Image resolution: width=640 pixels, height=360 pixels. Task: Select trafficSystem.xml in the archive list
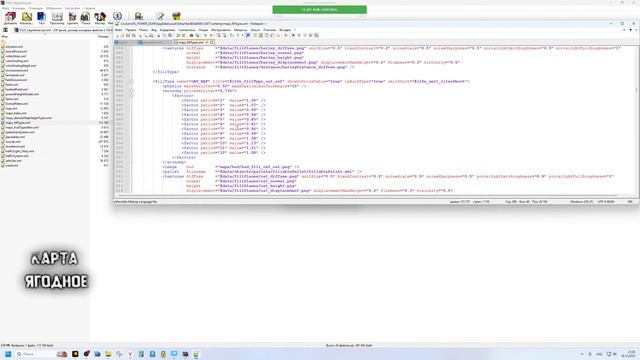coord(17,156)
